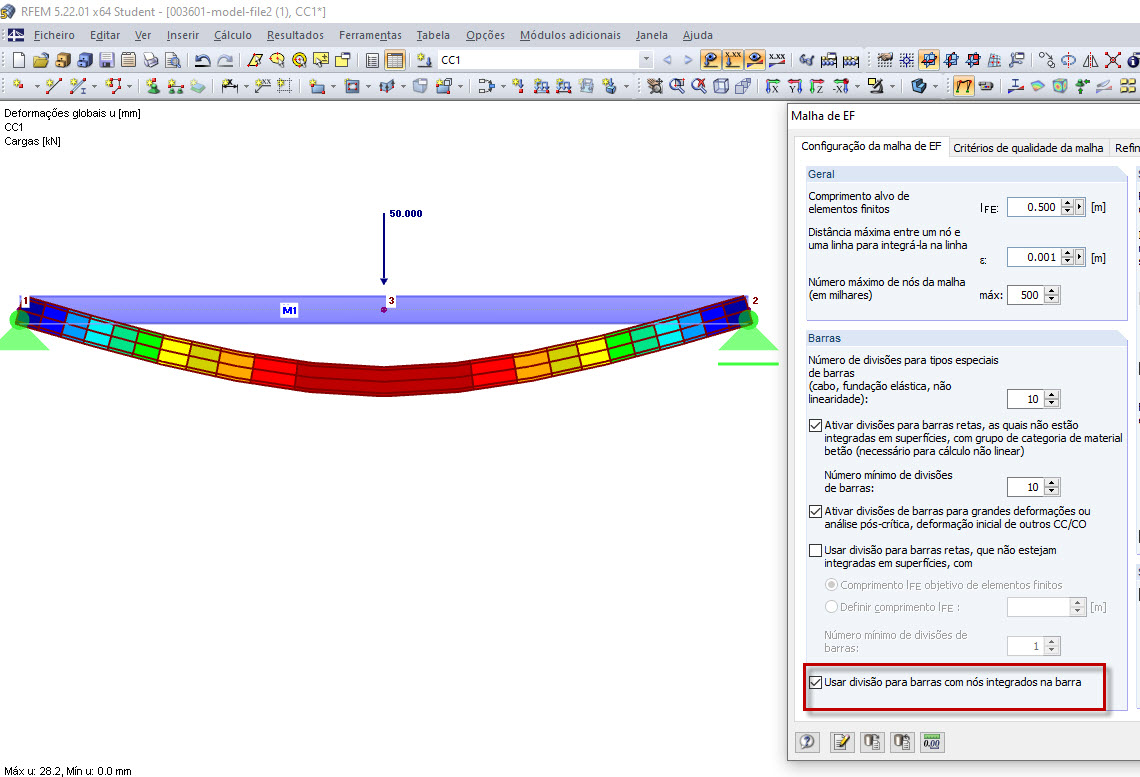
Task: Set view in X direction
Action: [773, 86]
